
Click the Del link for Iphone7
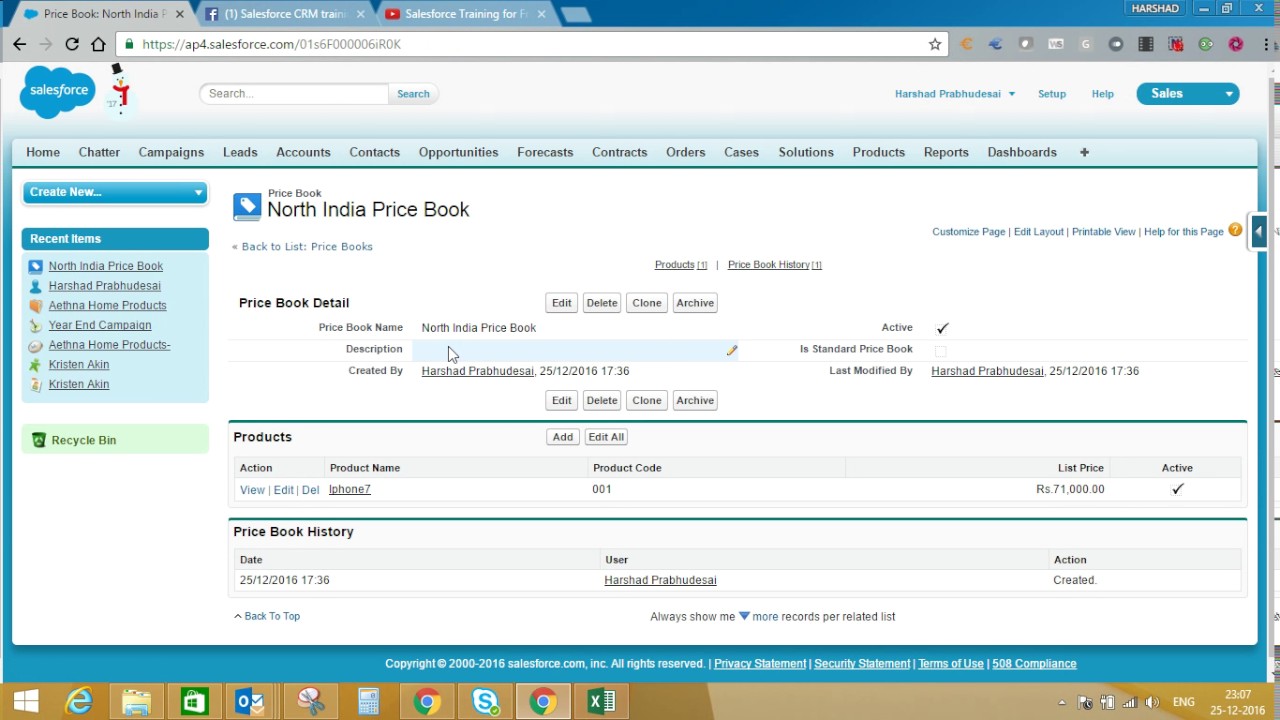[x=311, y=490]
